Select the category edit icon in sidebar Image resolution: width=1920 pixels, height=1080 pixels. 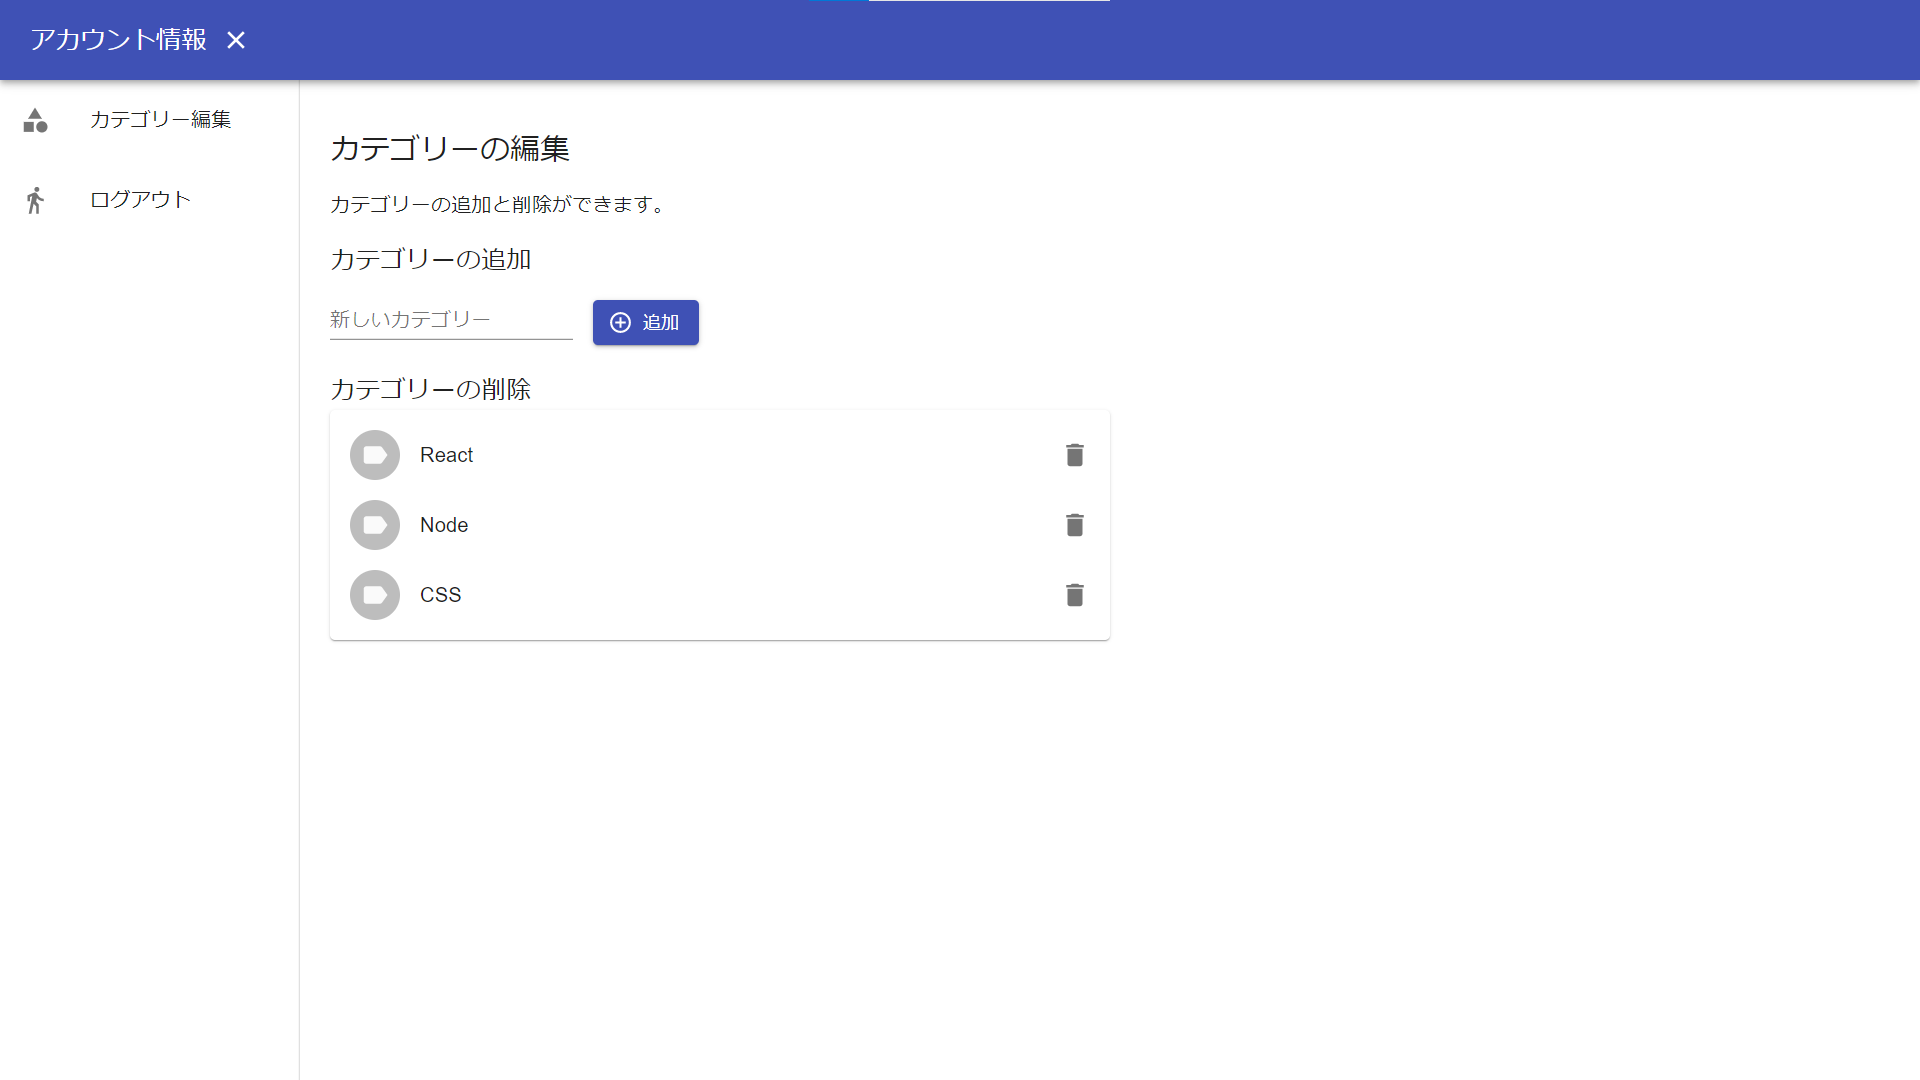click(36, 120)
